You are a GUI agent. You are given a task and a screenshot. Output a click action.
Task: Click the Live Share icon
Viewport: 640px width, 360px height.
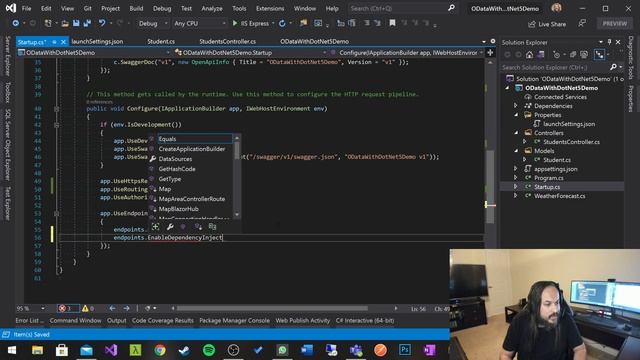pos(531,24)
